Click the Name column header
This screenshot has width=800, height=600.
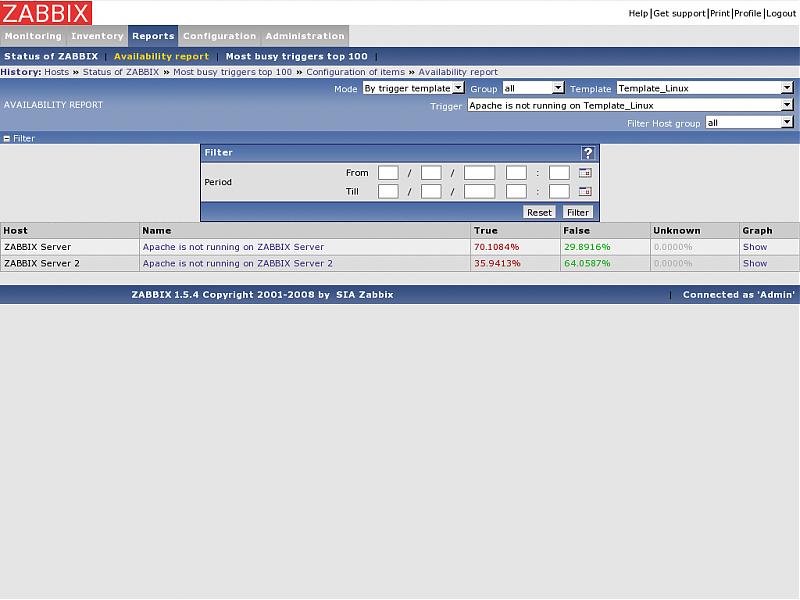(305, 231)
